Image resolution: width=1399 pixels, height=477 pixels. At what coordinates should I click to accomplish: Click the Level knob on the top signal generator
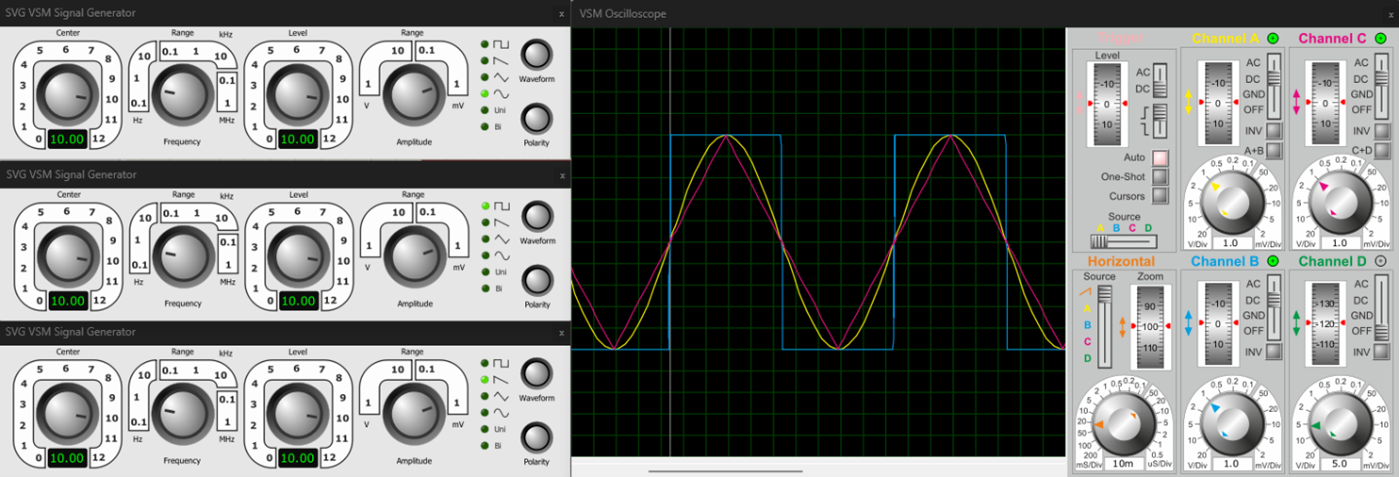[298, 93]
